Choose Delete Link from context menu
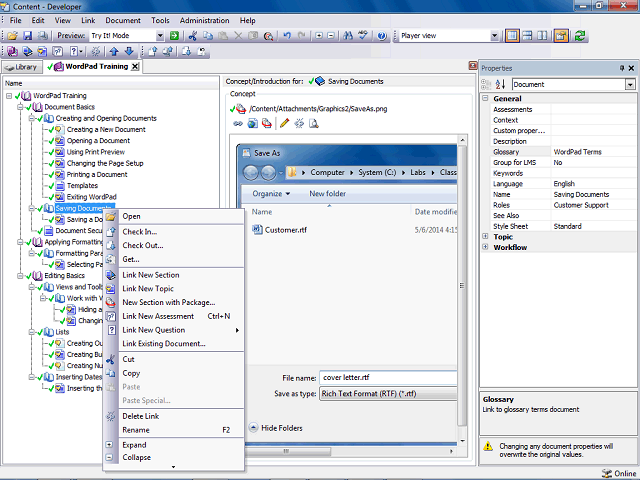The image size is (640, 480). click(141, 416)
